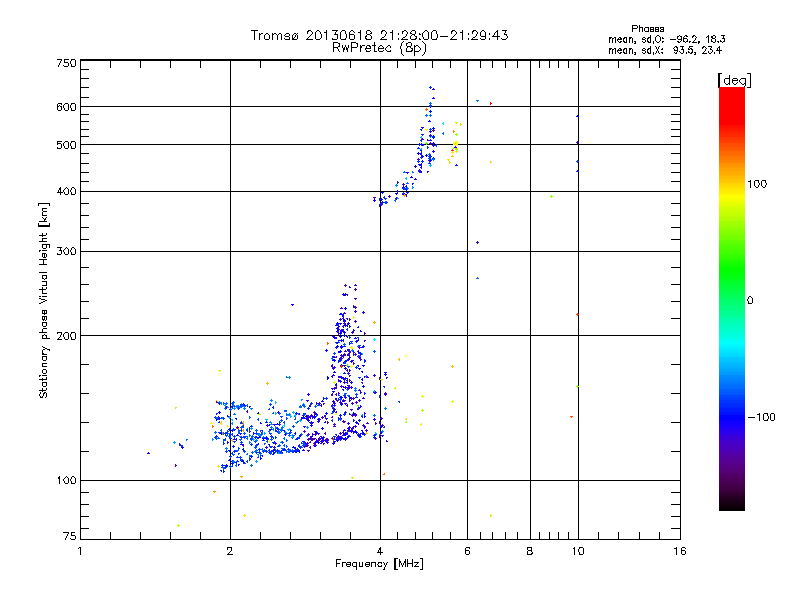Screen dimensions: 800x600
Task: Click the y-axis tick label '100' on the height axis
Action: (66, 481)
